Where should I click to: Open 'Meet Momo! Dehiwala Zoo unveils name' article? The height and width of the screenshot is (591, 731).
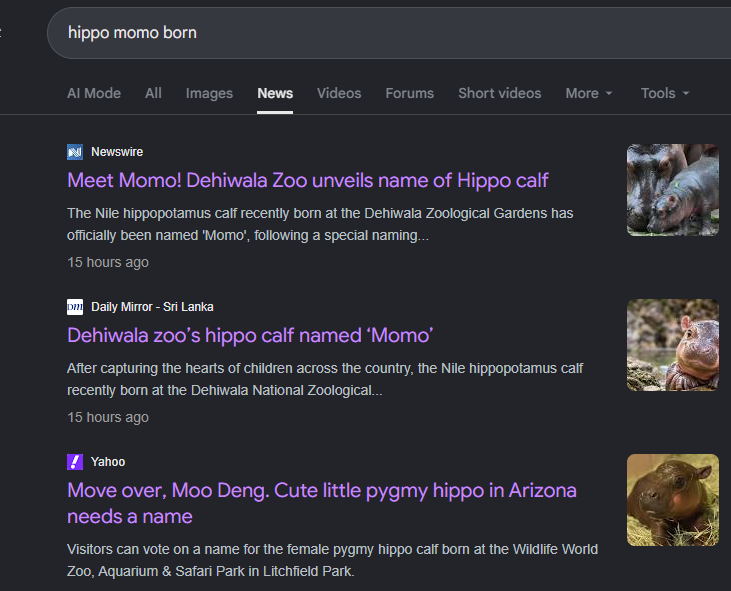coord(308,180)
